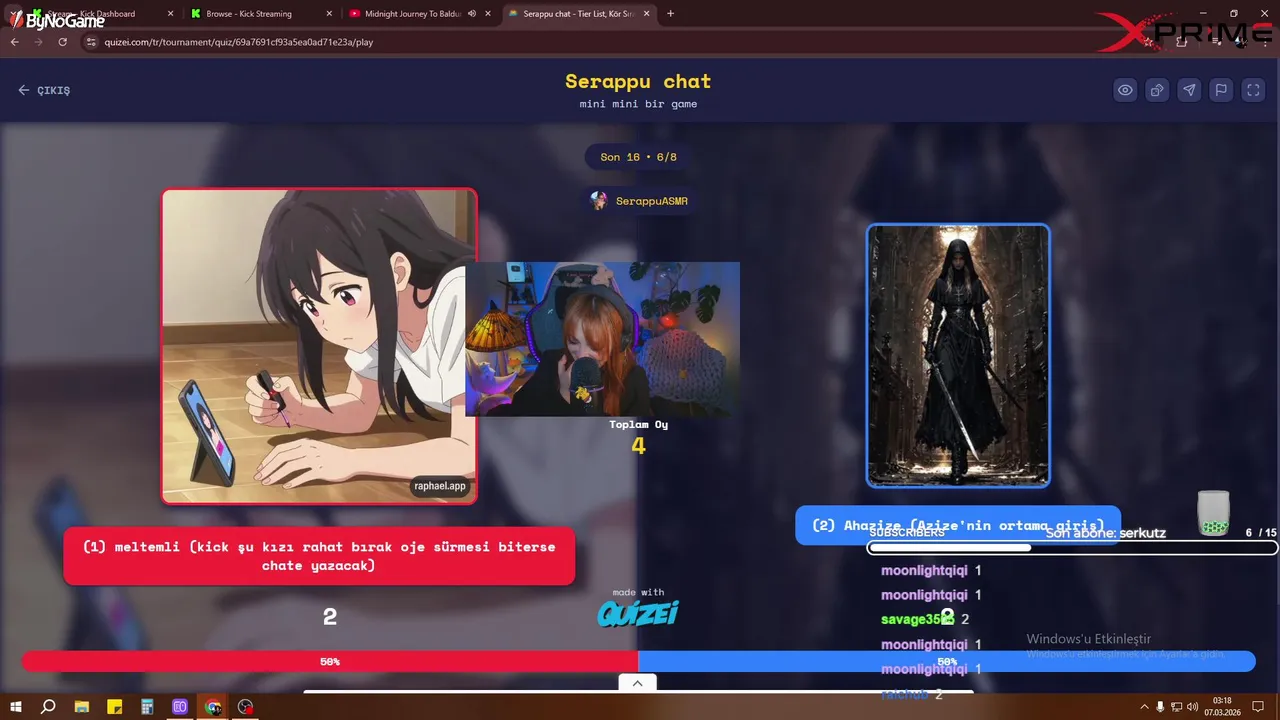Click the ÇIKIŞ exit button
This screenshot has width=1280, height=720.
pos(44,90)
